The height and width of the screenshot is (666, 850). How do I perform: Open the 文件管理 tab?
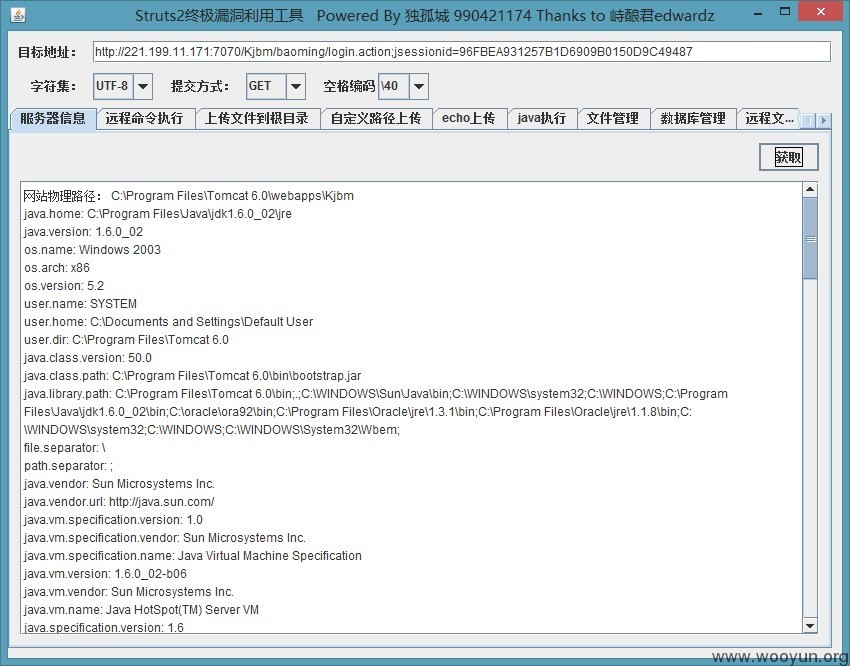(613, 118)
